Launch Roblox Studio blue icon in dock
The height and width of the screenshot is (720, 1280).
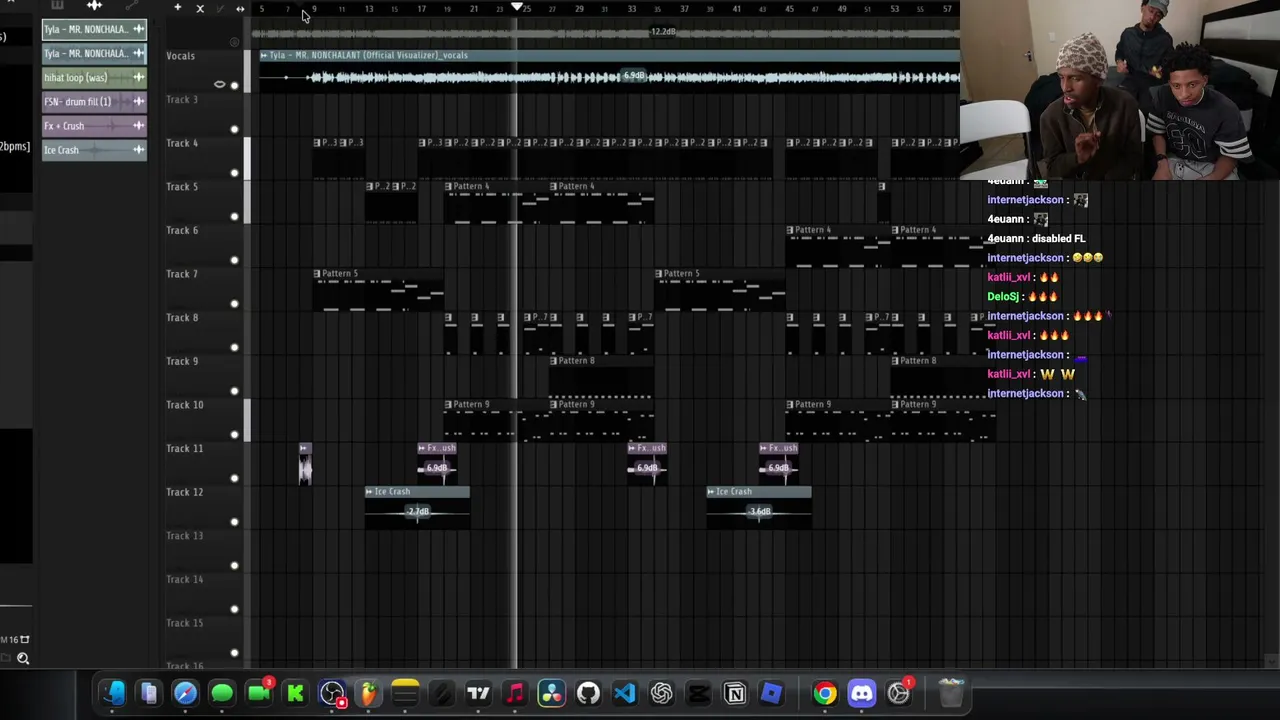771,693
